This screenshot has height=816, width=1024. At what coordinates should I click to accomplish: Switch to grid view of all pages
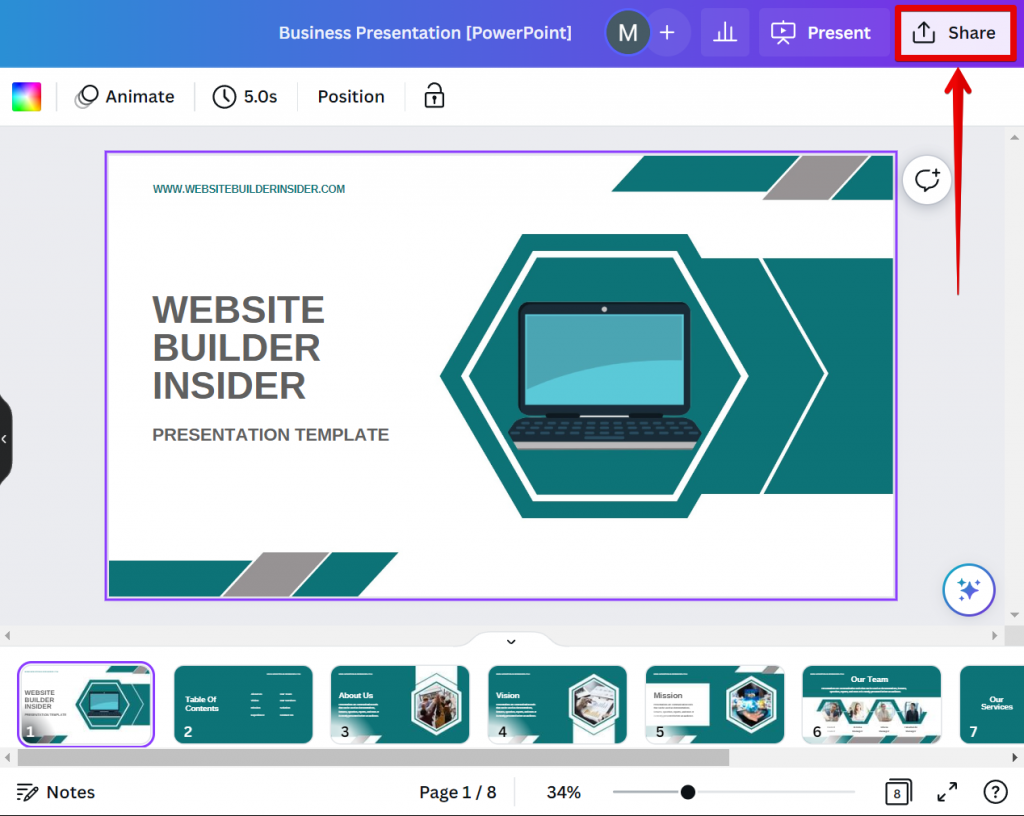897,791
